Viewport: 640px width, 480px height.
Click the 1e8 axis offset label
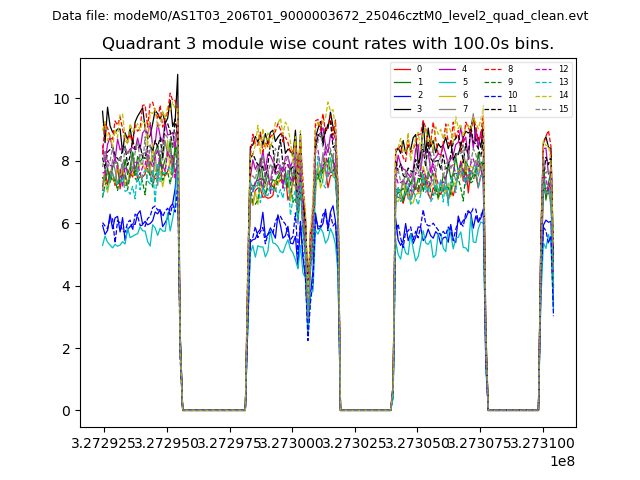(560, 461)
